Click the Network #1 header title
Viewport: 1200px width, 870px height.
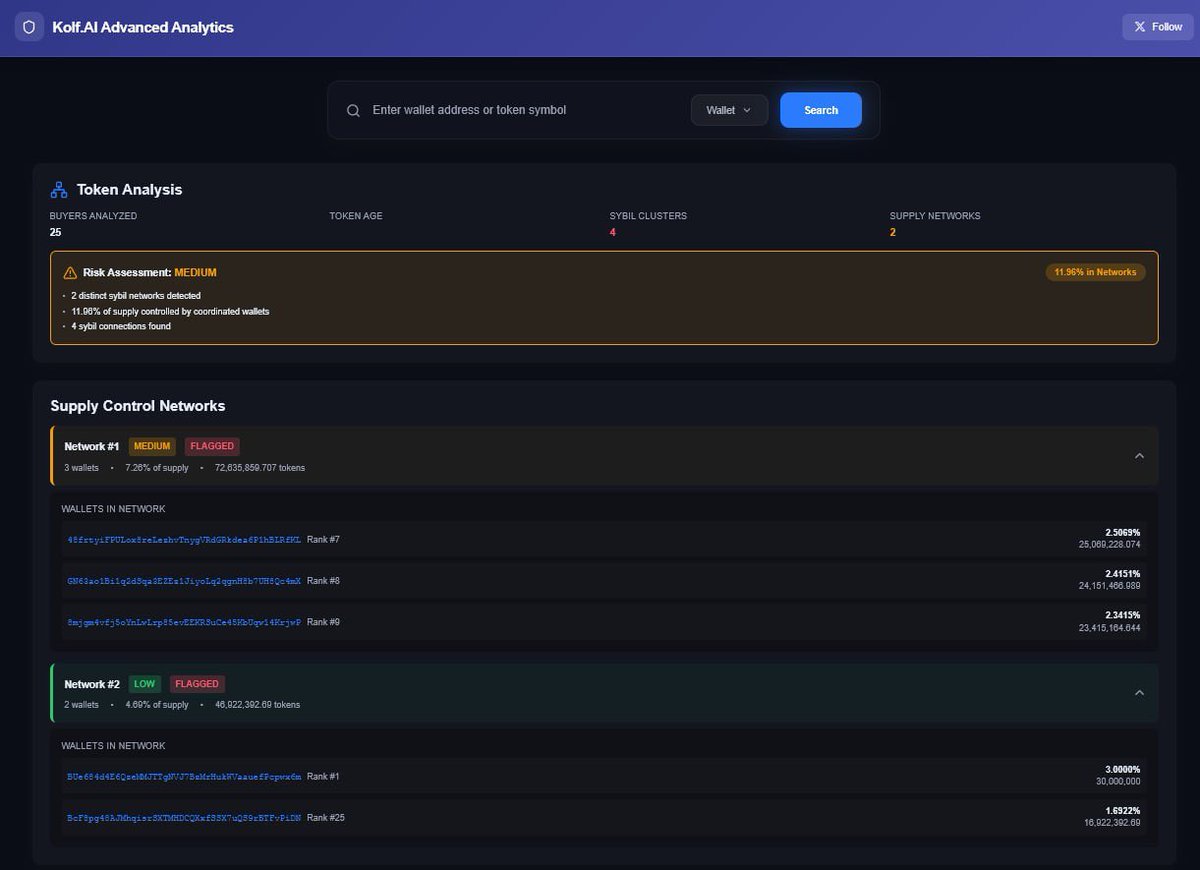click(92, 446)
